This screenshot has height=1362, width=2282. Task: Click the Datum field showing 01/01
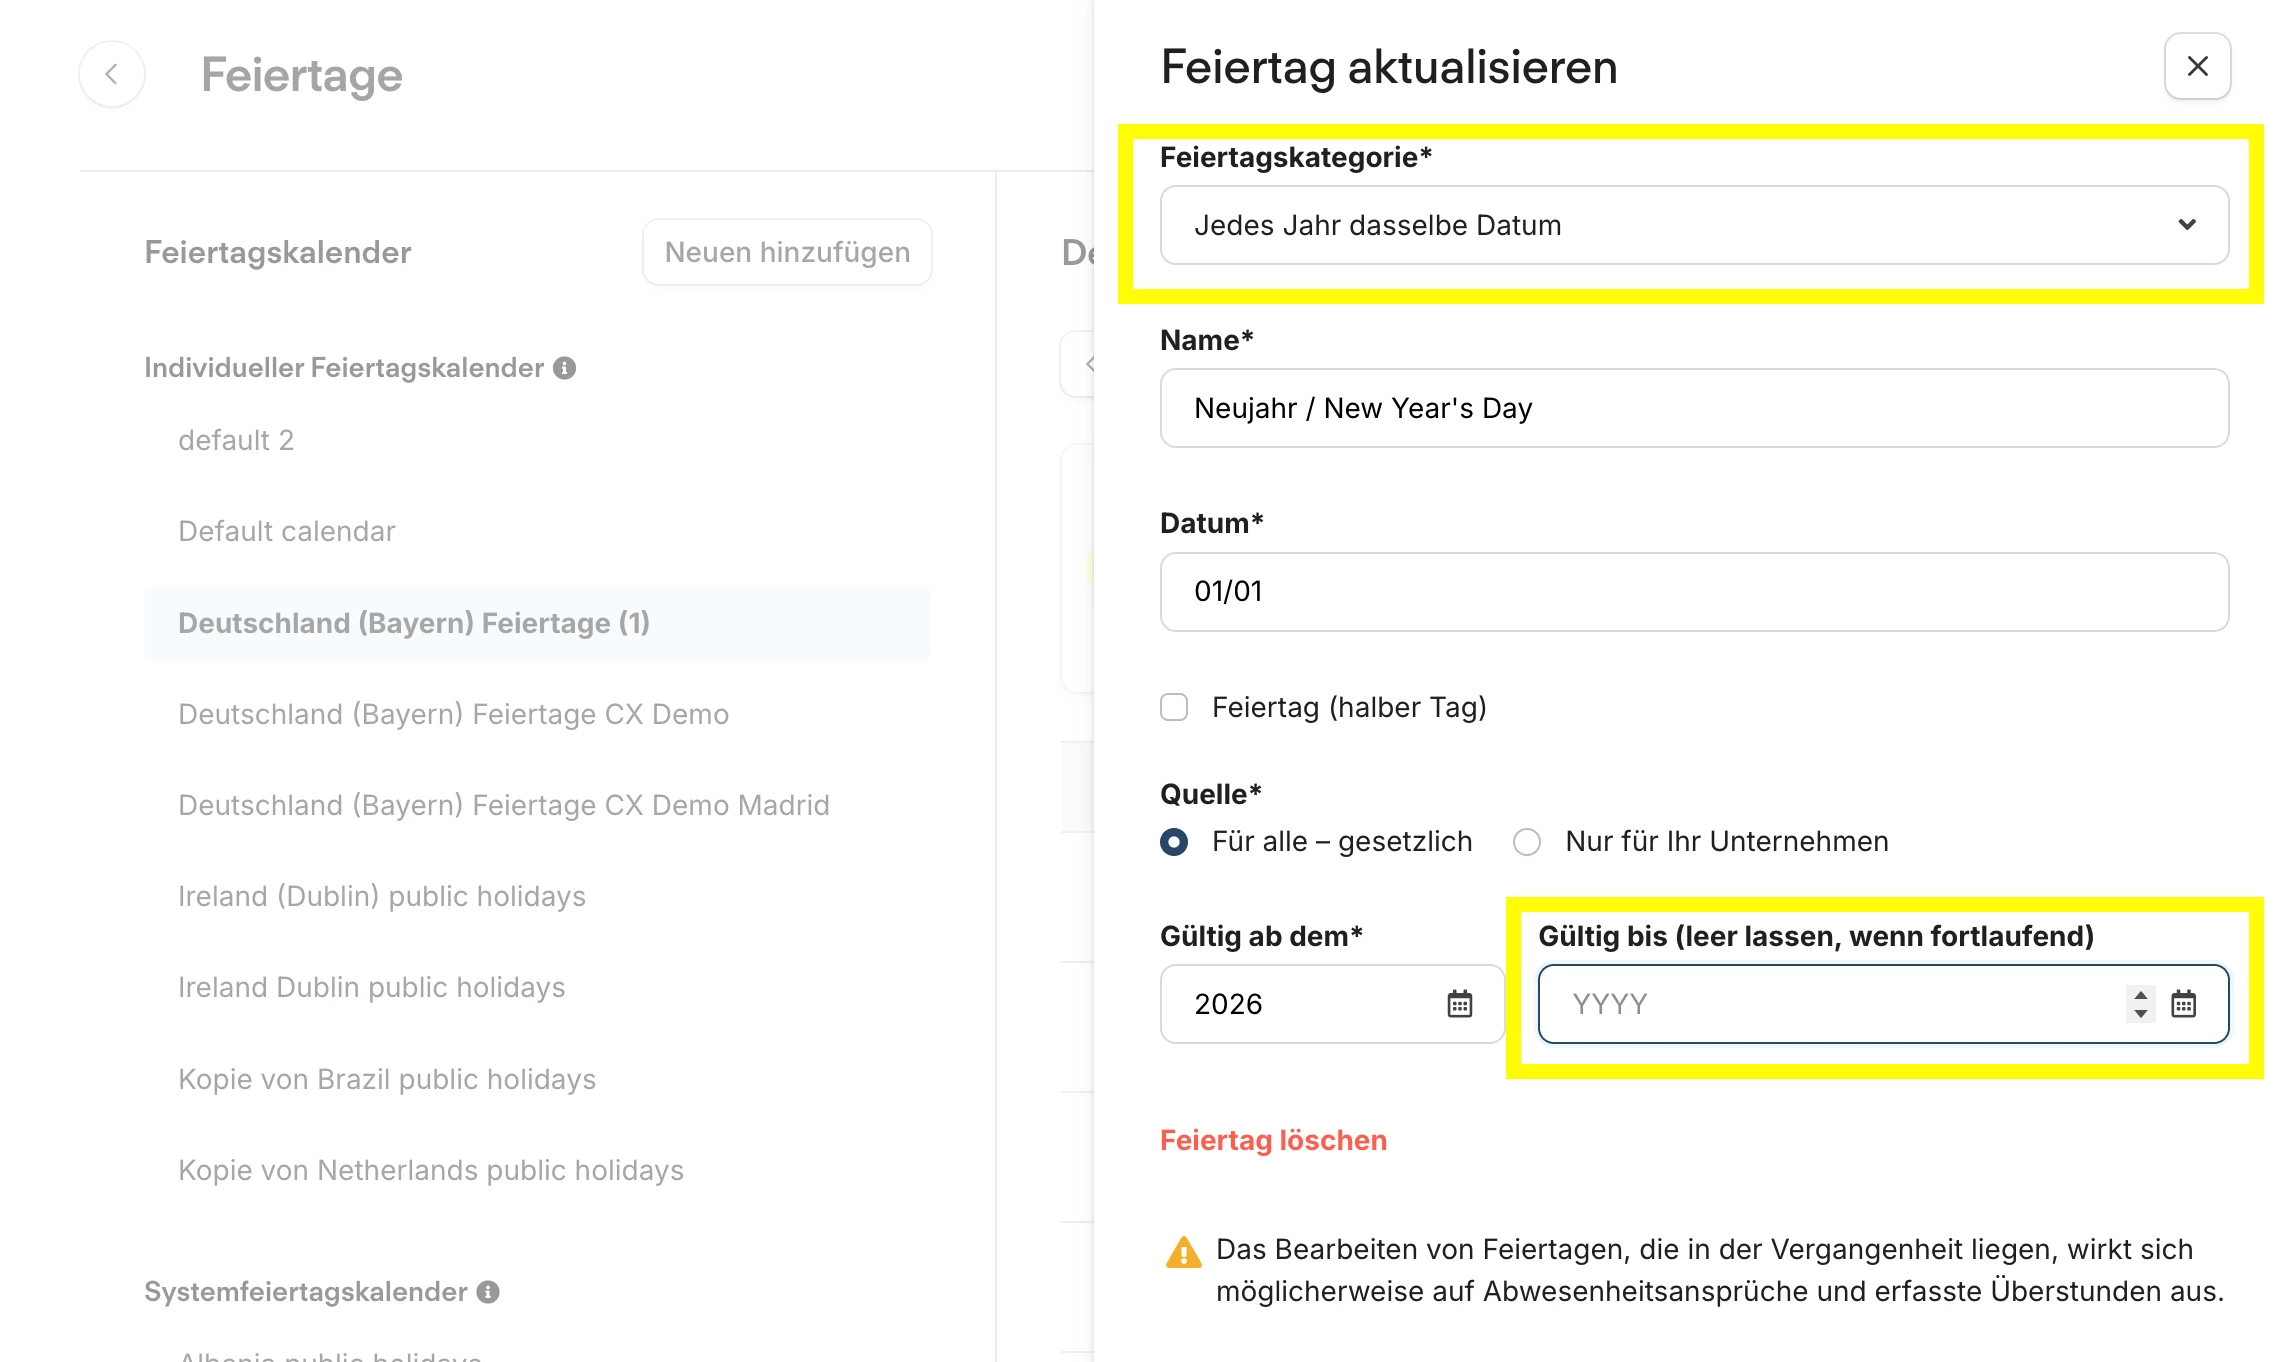click(x=1694, y=591)
